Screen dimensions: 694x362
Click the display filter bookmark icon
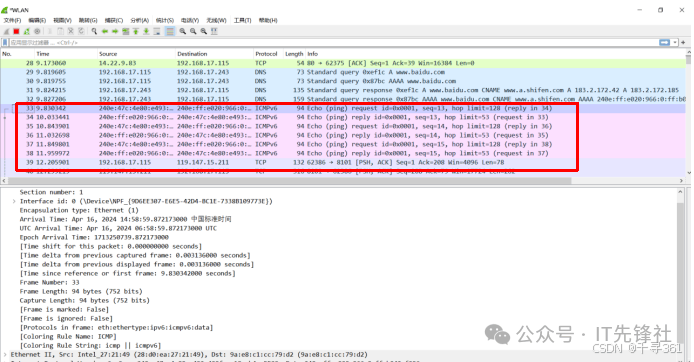point(5,42)
